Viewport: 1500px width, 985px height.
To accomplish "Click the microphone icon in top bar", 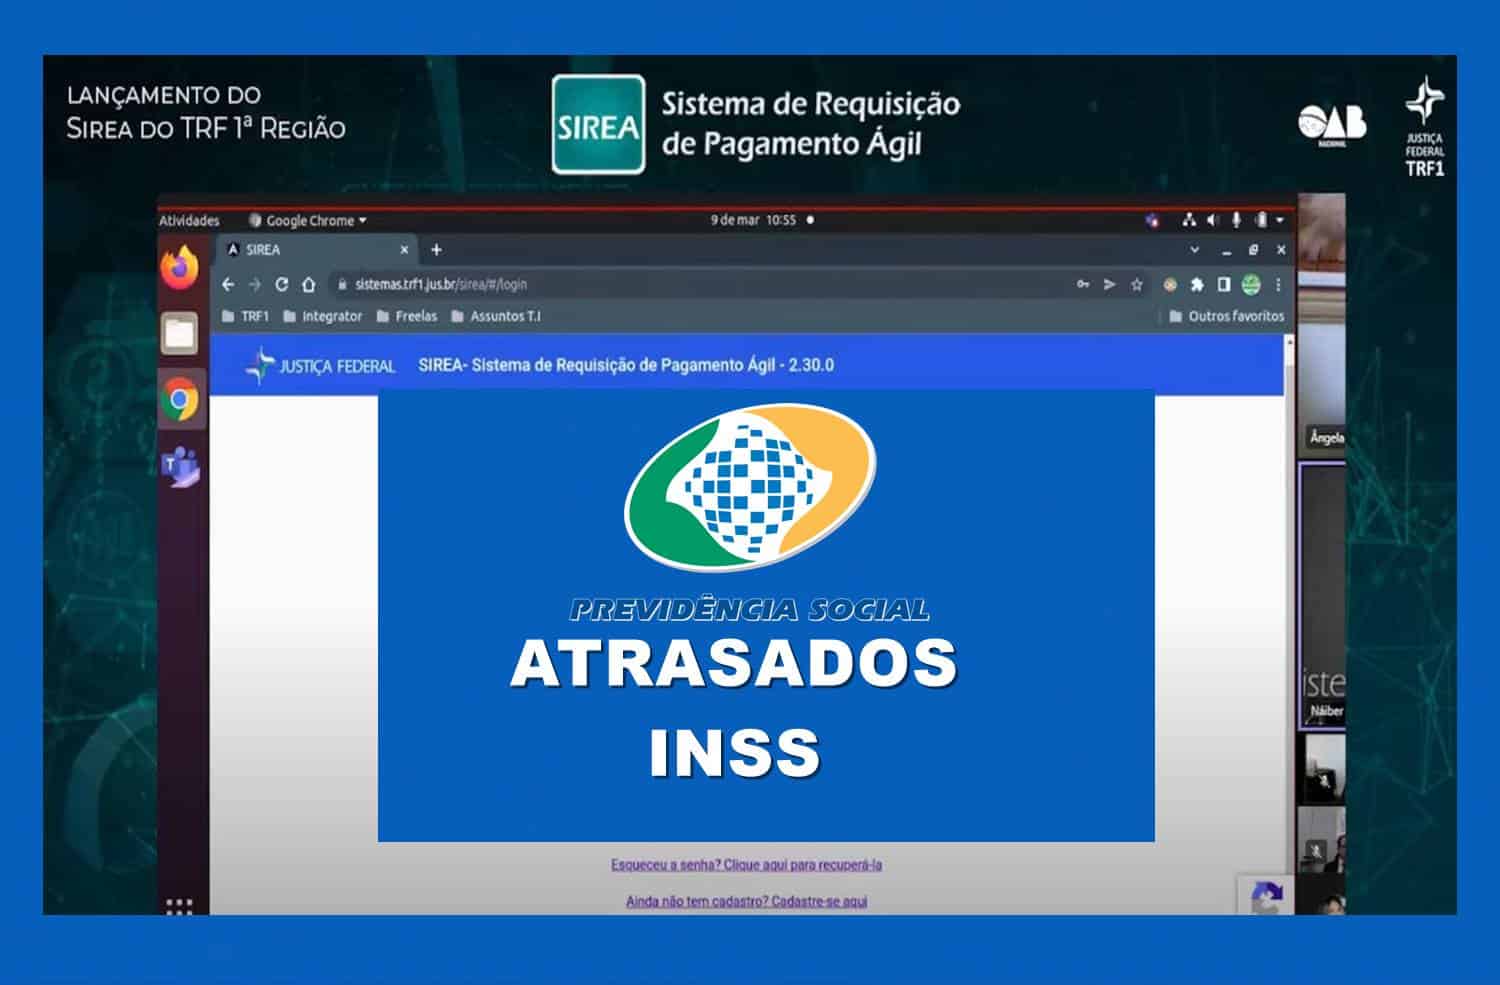I will [x=1237, y=220].
